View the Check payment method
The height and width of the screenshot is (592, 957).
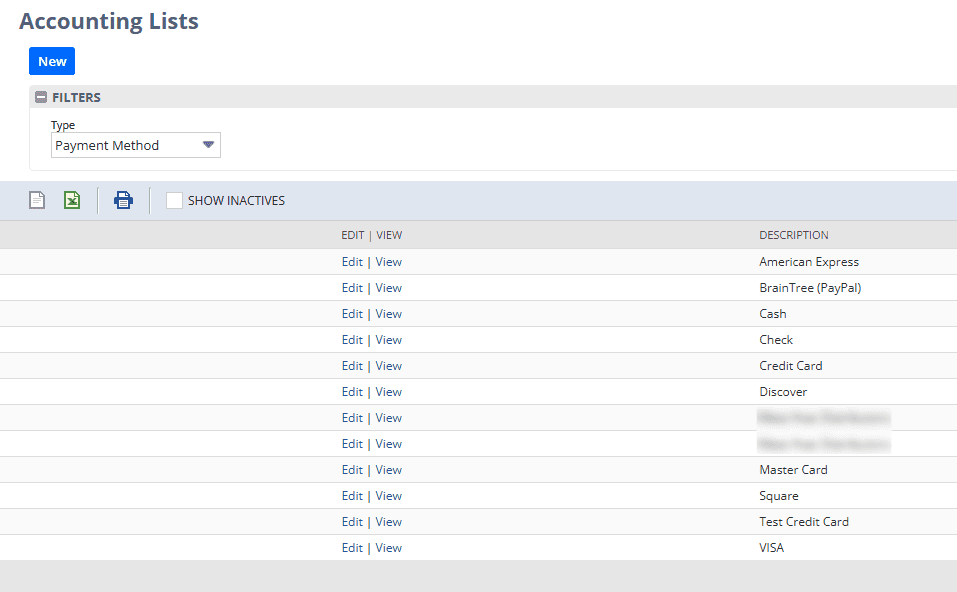click(388, 340)
